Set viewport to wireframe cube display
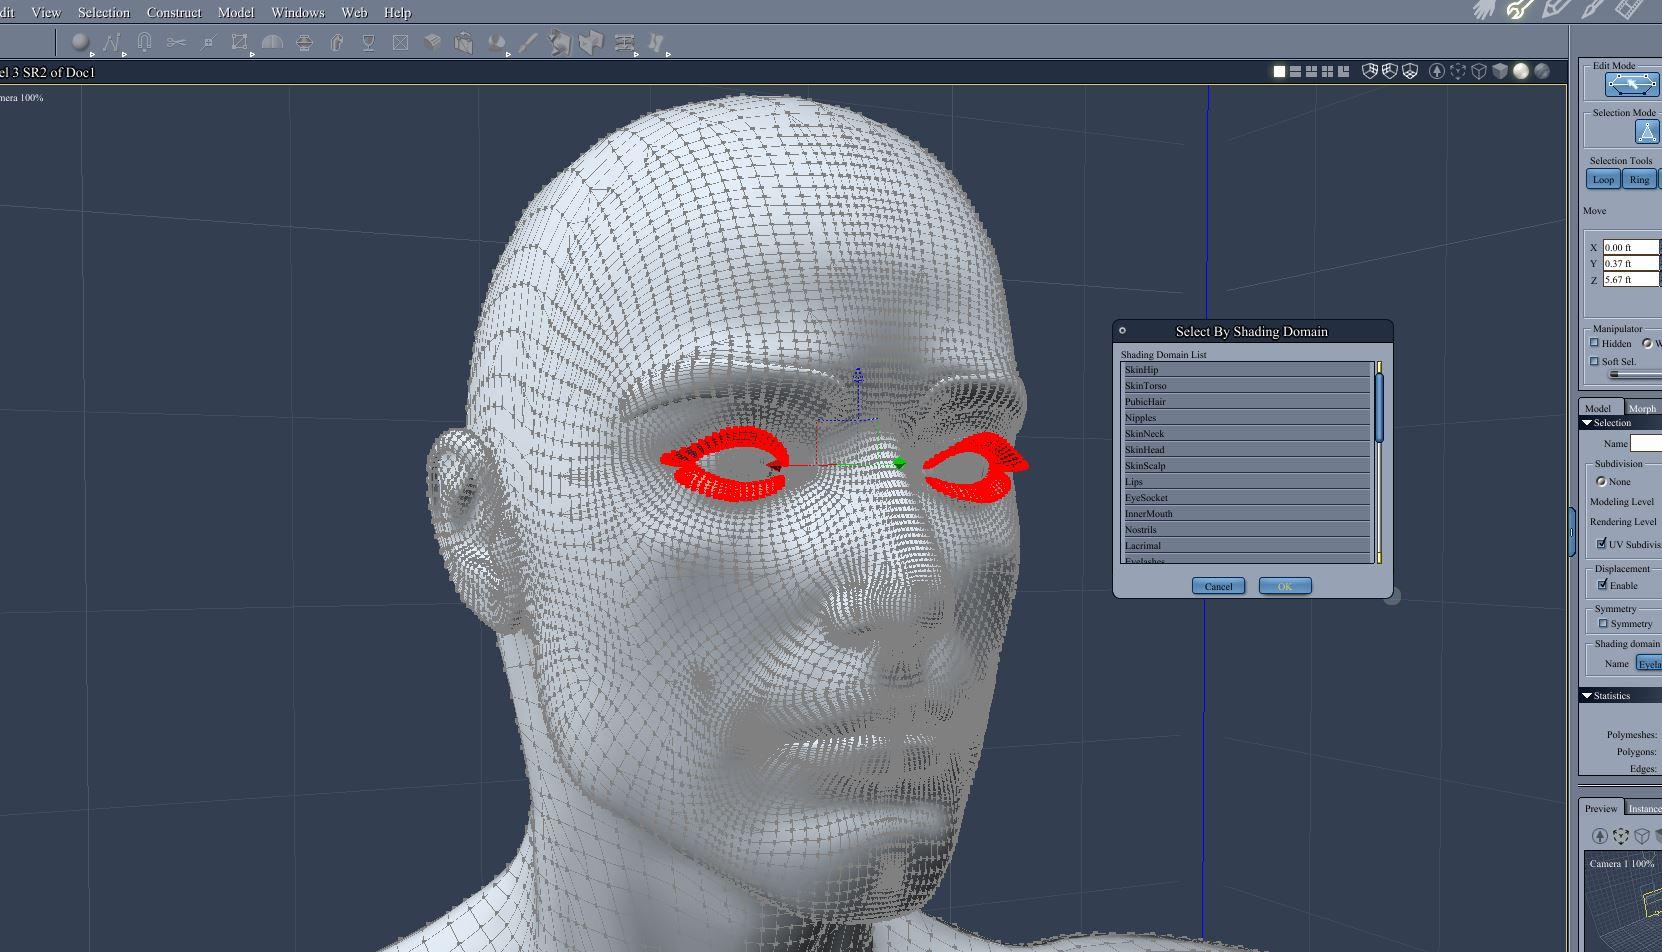This screenshot has width=1662, height=952. (1479, 71)
